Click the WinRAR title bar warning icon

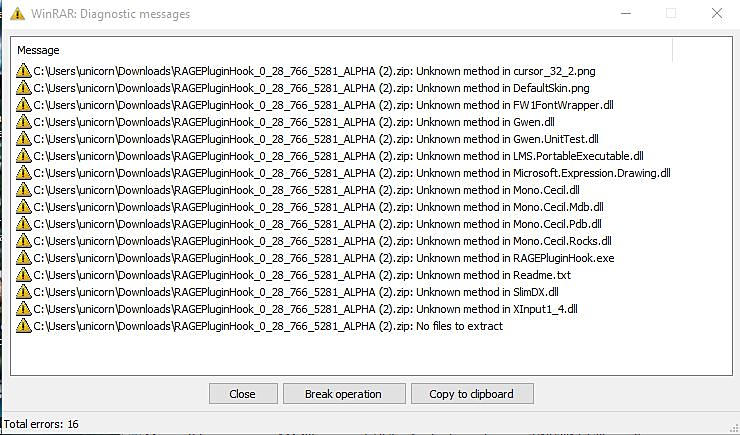point(17,14)
